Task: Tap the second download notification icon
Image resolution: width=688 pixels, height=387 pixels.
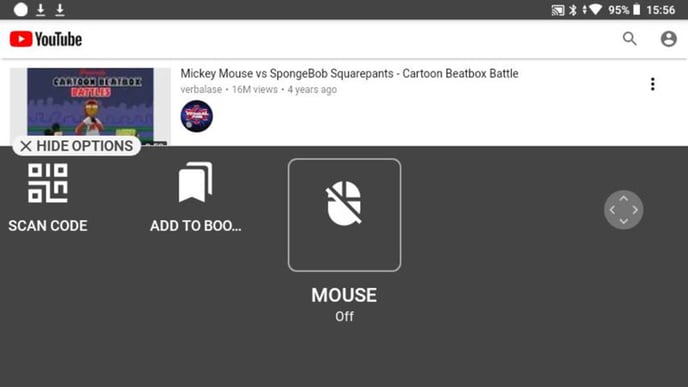Action: click(x=60, y=10)
